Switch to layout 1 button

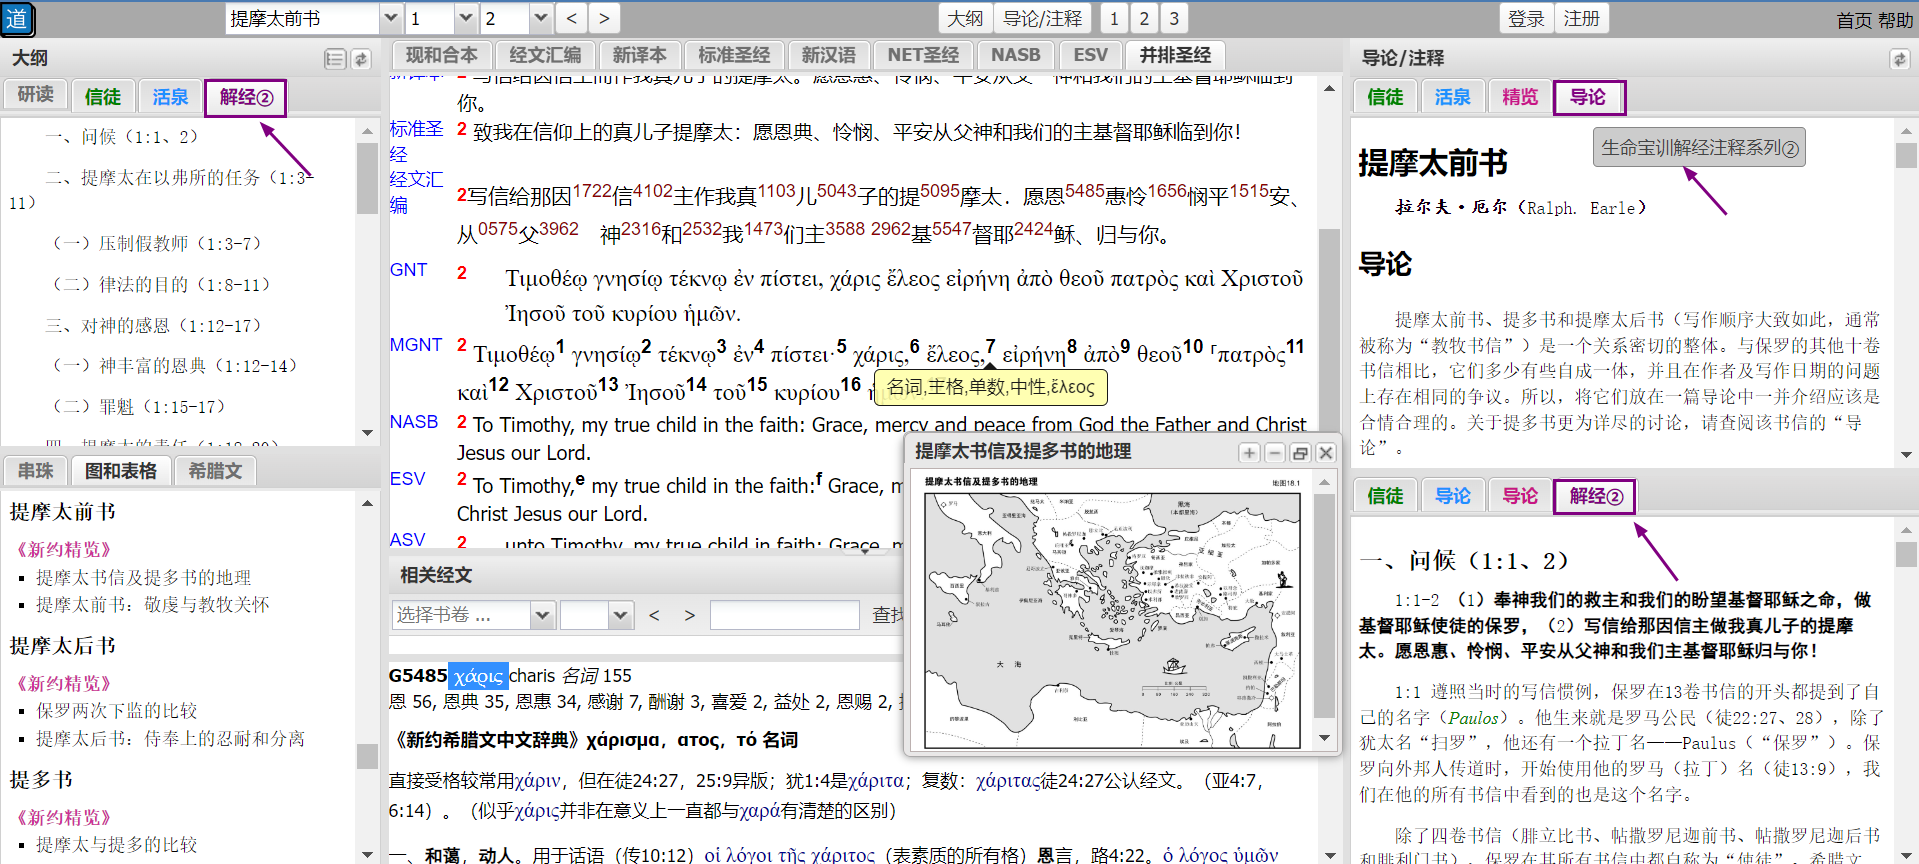(1114, 18)
